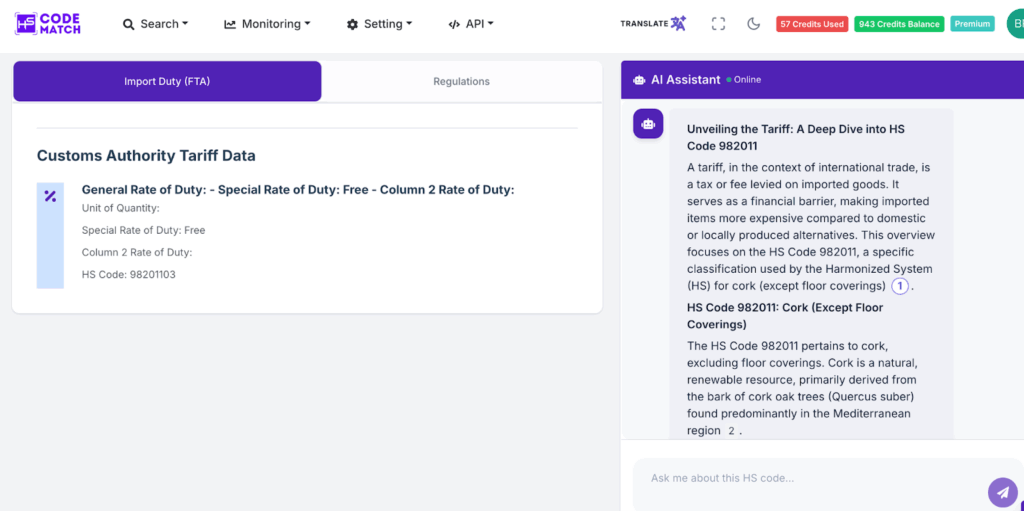Open the API dropdown menu
Viewport: 1024px width, 511px height.
coord(471,24)
